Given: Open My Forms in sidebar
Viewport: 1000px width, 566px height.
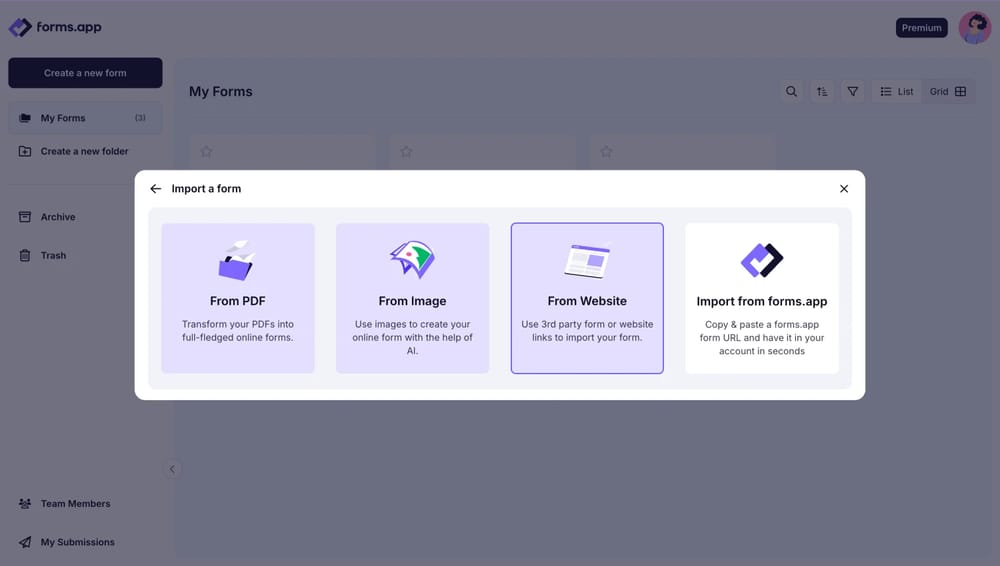Looking at the screenshot, I should [x=63, y=118].
